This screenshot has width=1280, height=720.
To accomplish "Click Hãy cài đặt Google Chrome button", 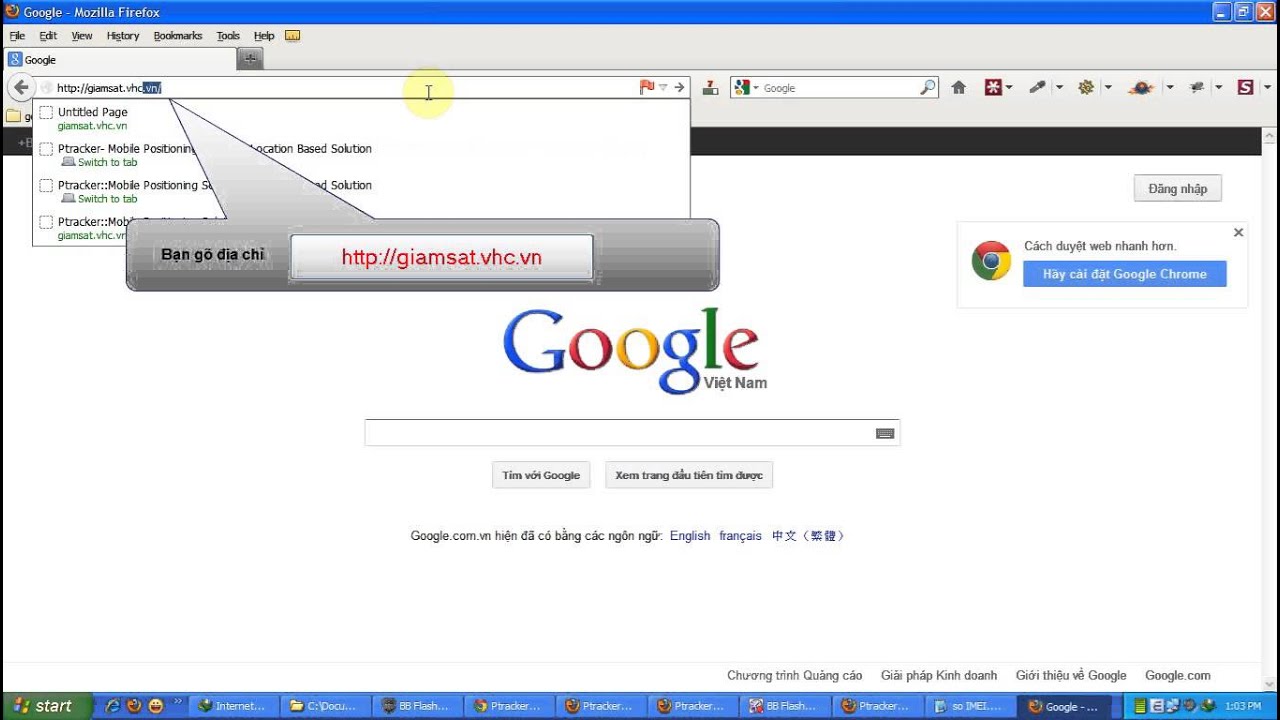I will (x=1125, y=274).
